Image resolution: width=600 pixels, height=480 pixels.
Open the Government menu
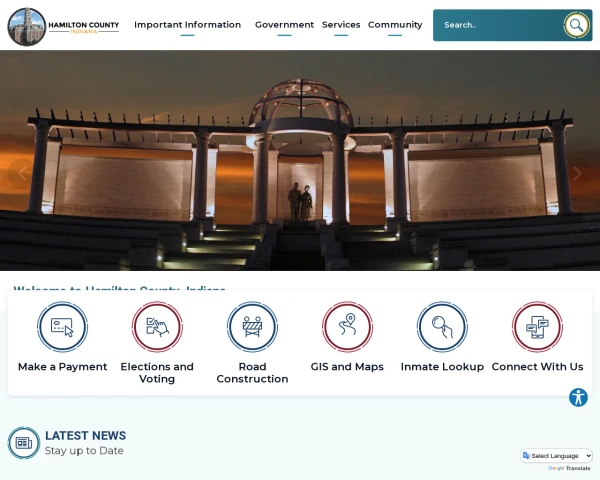pos(284,25)
